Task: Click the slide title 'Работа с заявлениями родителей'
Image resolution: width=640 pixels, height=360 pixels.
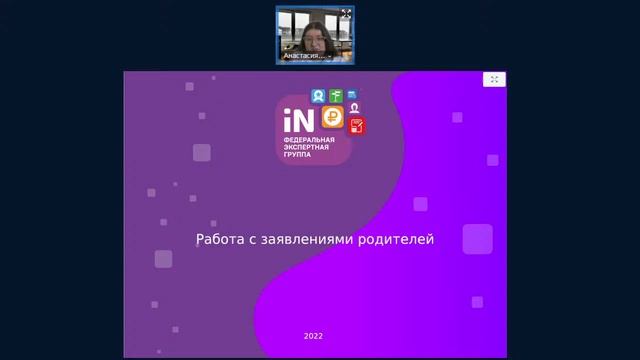Action: pyautogui.click(x=315, y=239)
